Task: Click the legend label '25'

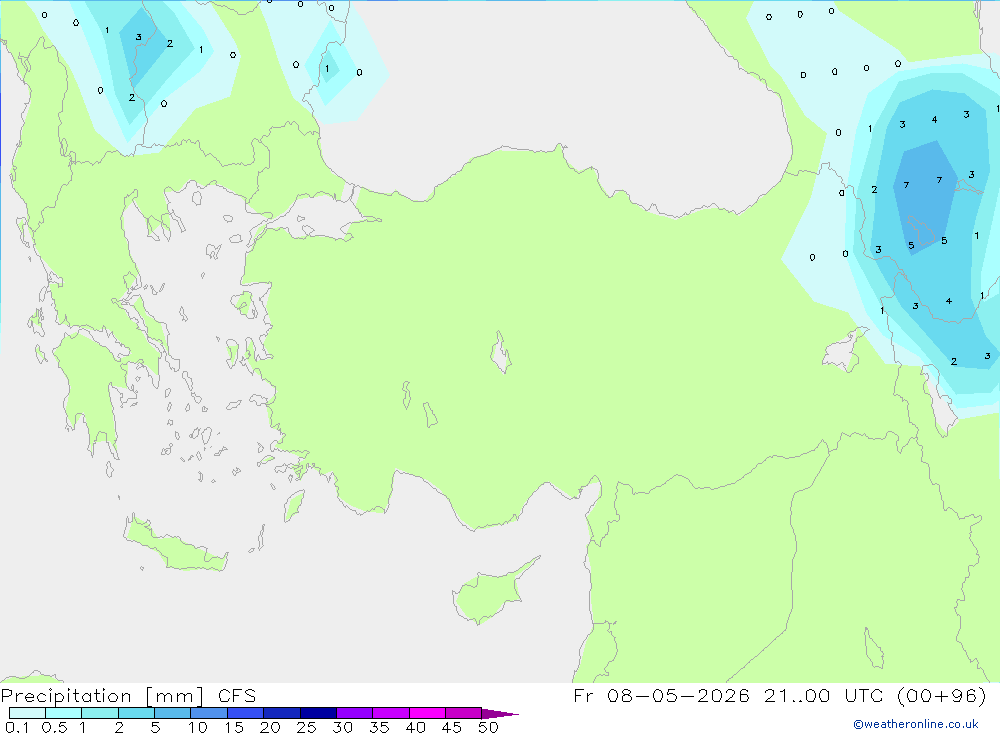Action: coord(306,727)
